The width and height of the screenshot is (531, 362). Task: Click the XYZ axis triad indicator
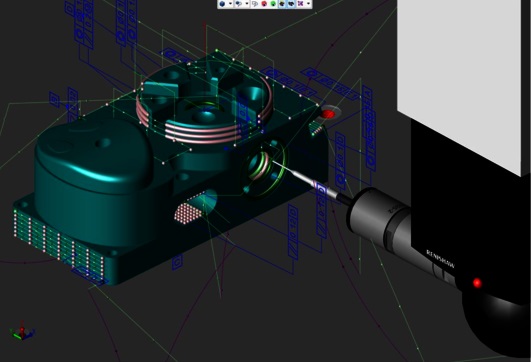[22, 331]
